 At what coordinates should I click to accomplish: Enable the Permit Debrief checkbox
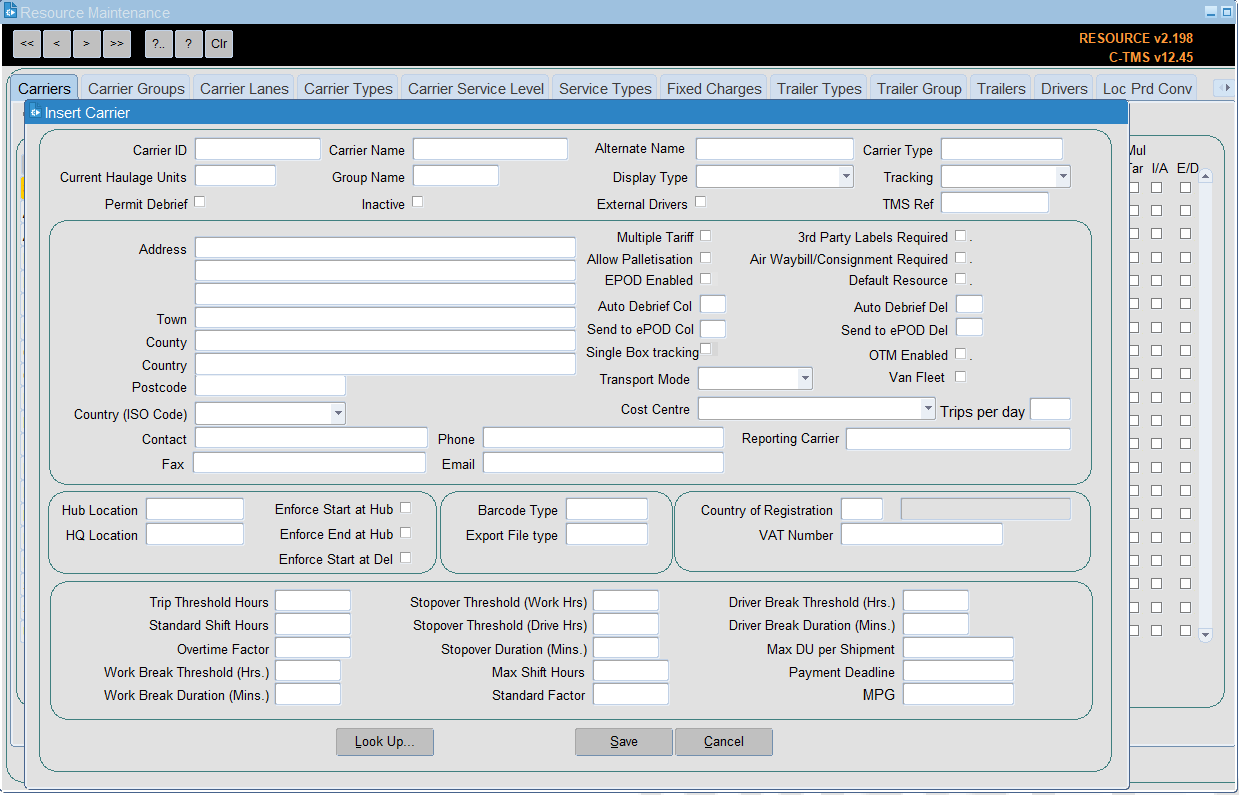[x=200, y=202]
